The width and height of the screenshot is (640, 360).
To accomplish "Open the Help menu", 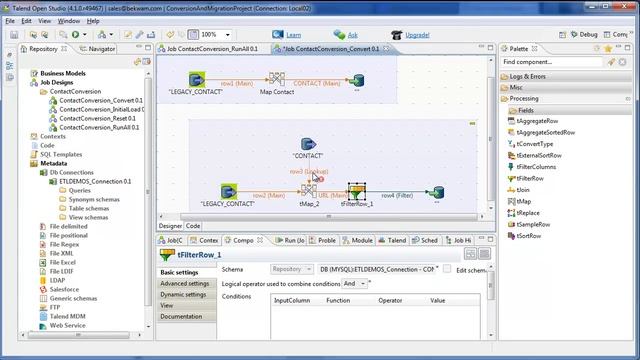I will (x=93, y=21).
